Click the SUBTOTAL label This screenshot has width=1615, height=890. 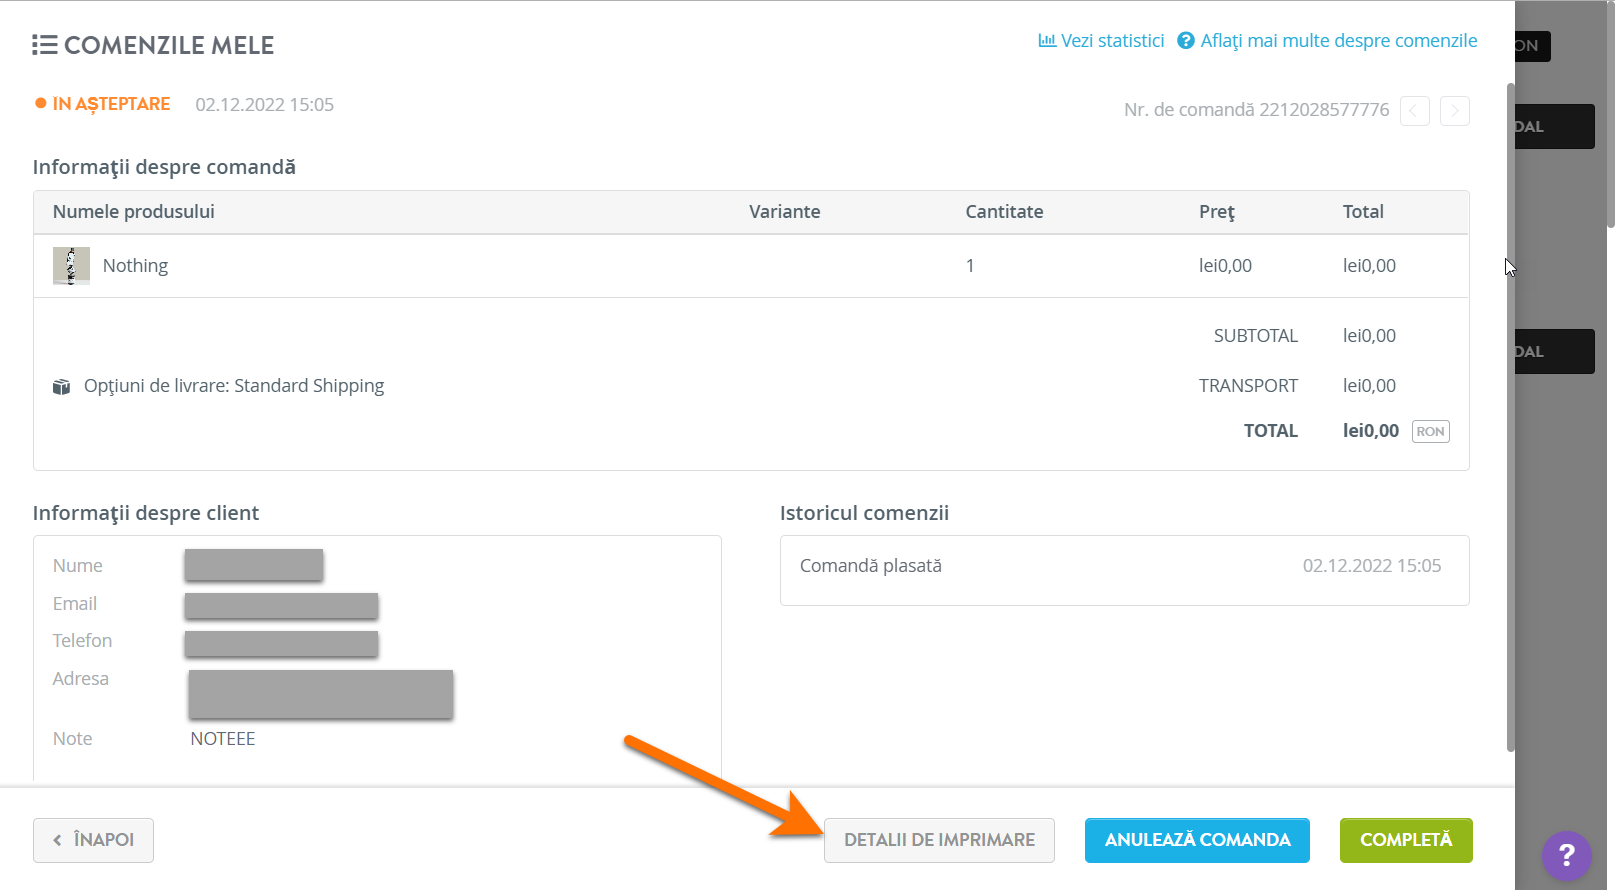[1256, 336]
